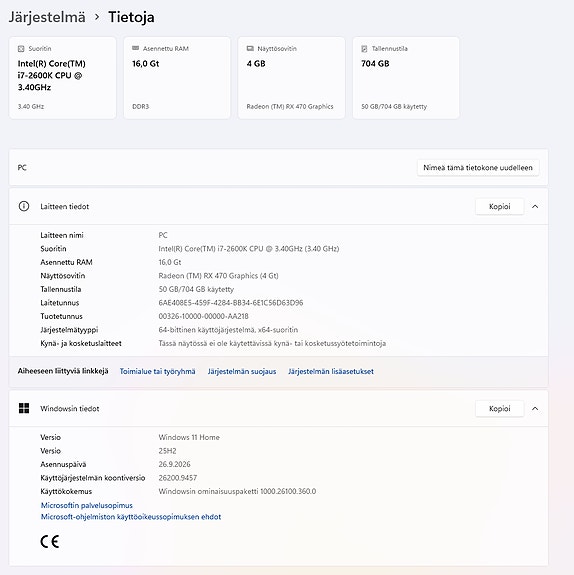
Task: Go back to Järjestelmä via breadcrumb
Action: click(47, 17)
